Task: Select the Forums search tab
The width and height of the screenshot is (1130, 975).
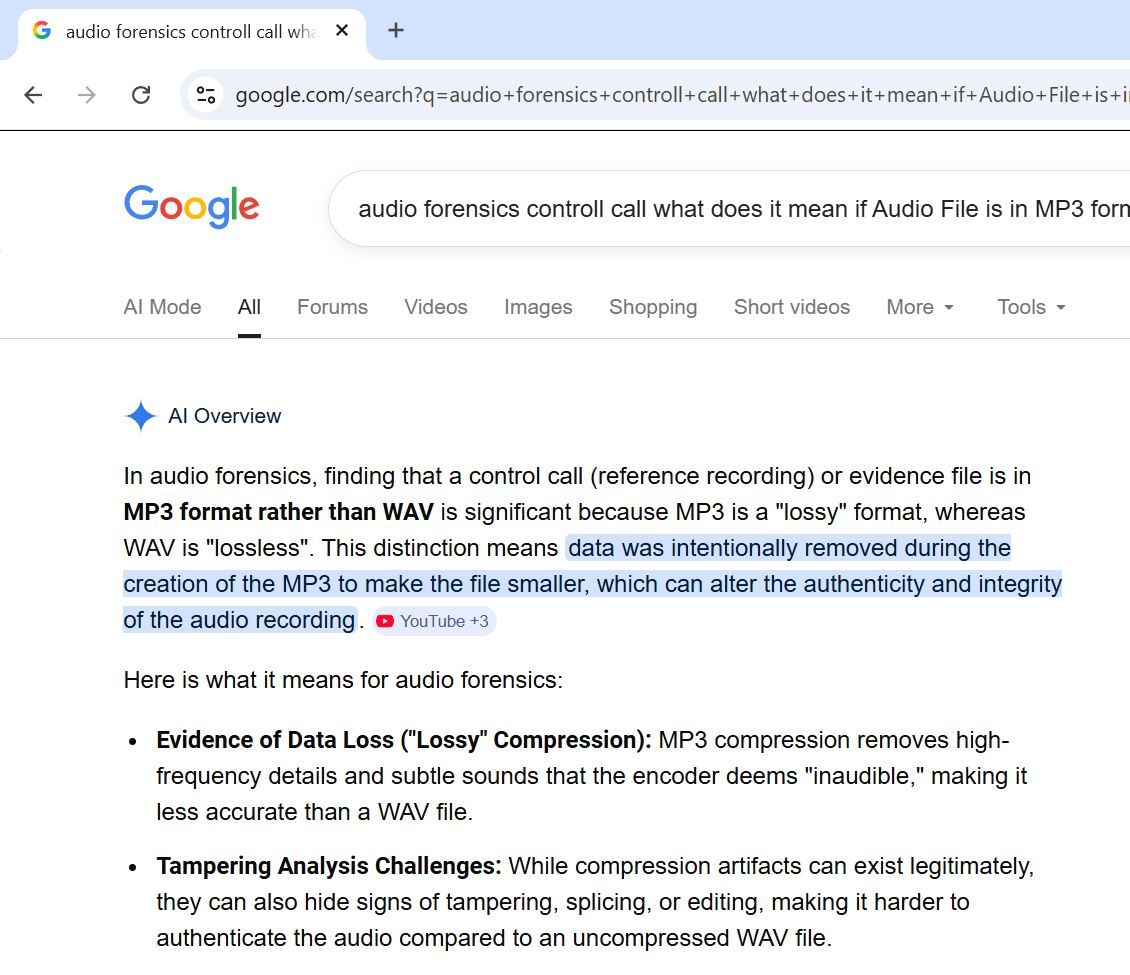Action: pyautogui.click(x=332, y=307)
